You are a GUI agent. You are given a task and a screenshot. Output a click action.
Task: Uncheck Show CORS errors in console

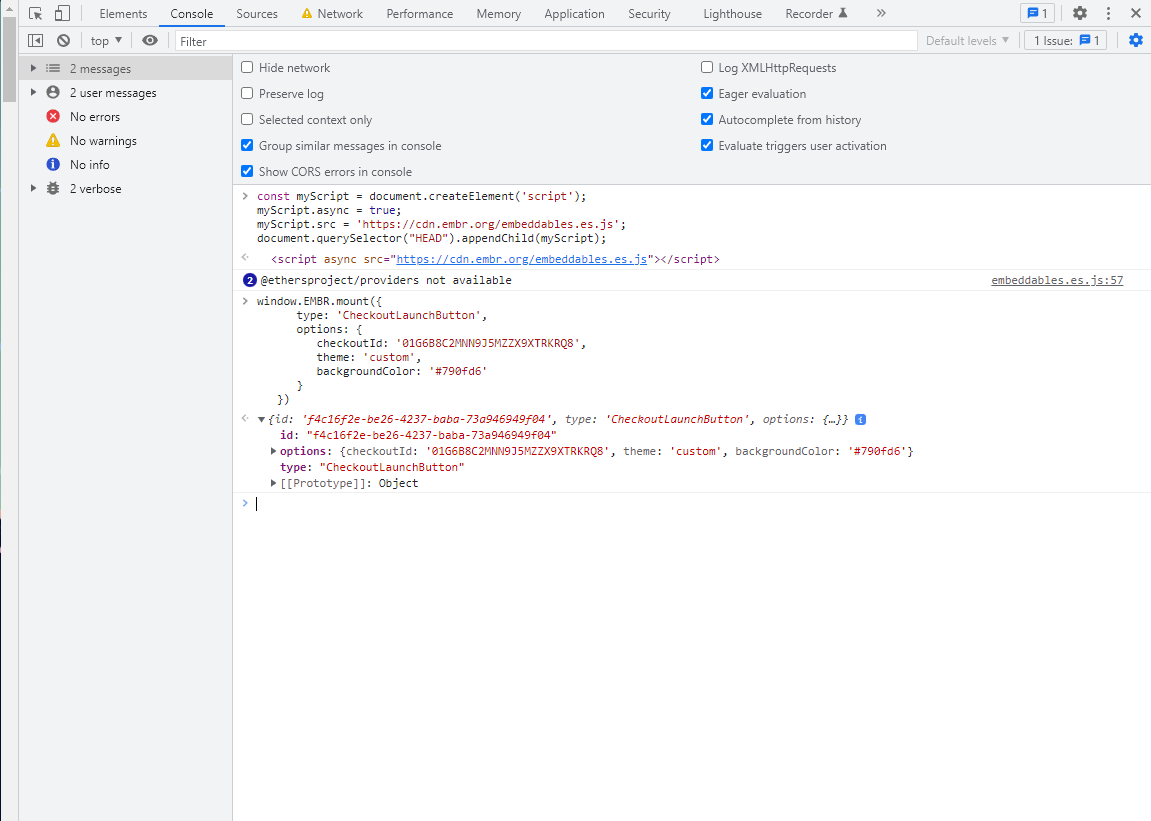(247, 171)
